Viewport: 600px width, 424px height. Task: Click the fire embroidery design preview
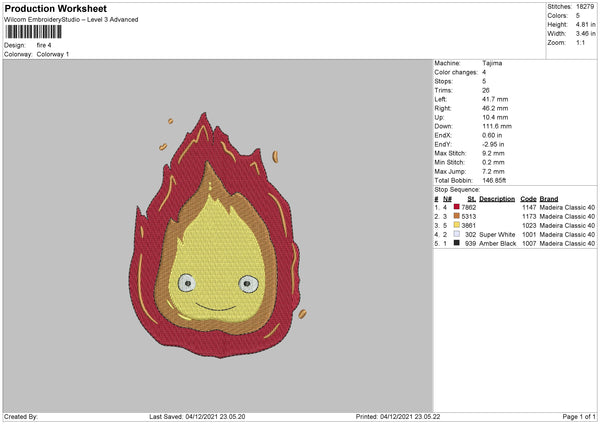tap(215, 235)
